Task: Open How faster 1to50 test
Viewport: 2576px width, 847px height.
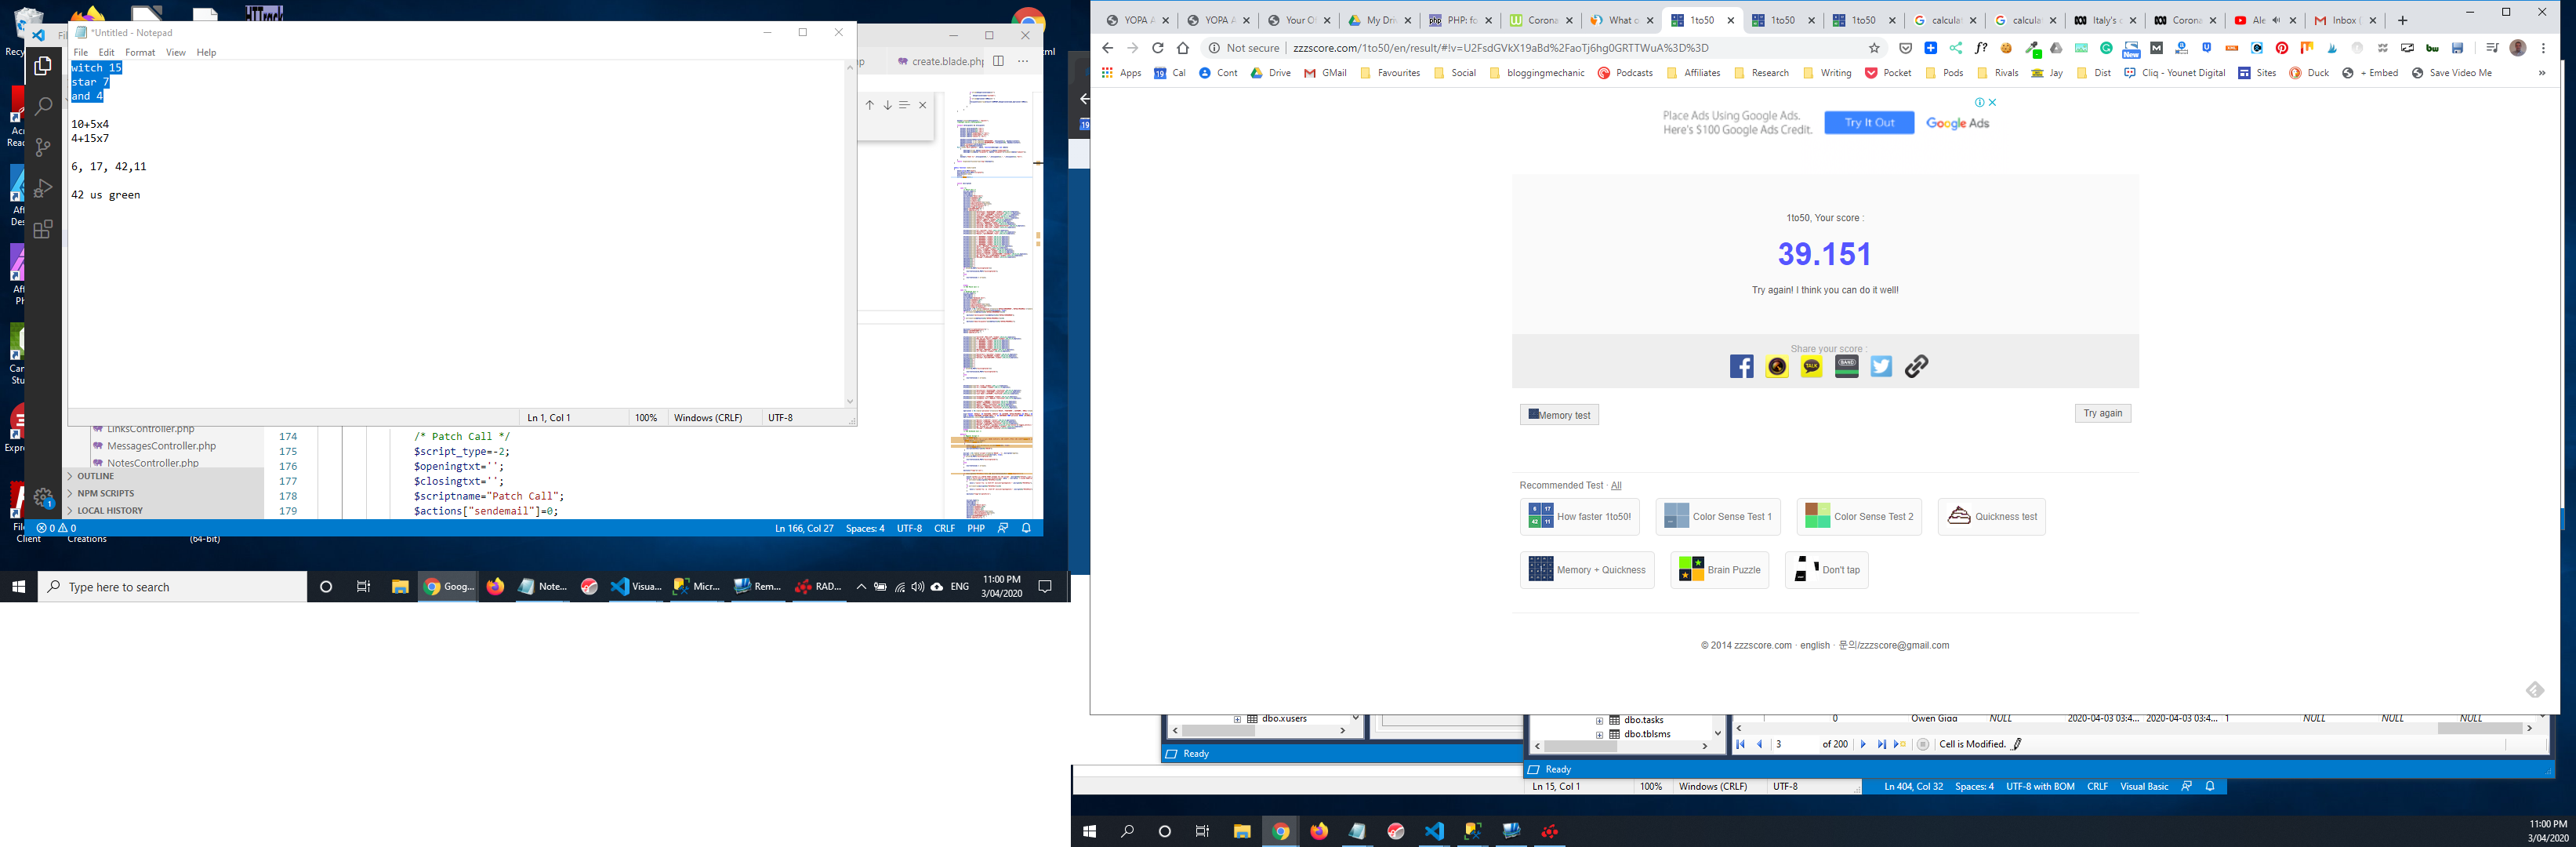Action: click(1580, 517)
